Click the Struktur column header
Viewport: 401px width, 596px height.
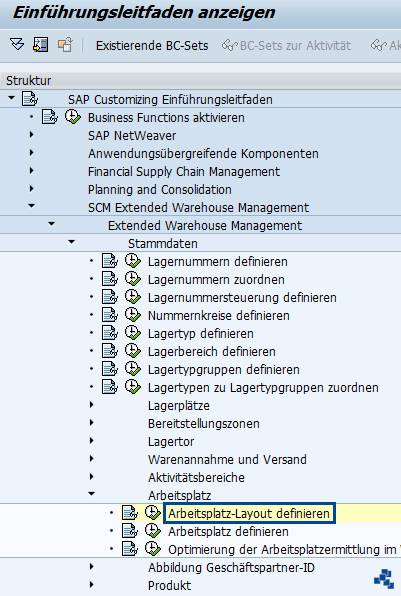coord(200,80)
